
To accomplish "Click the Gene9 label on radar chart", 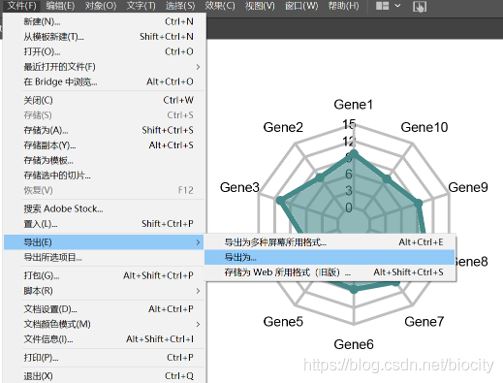I will pyautogui.click(x=468, y=187).
